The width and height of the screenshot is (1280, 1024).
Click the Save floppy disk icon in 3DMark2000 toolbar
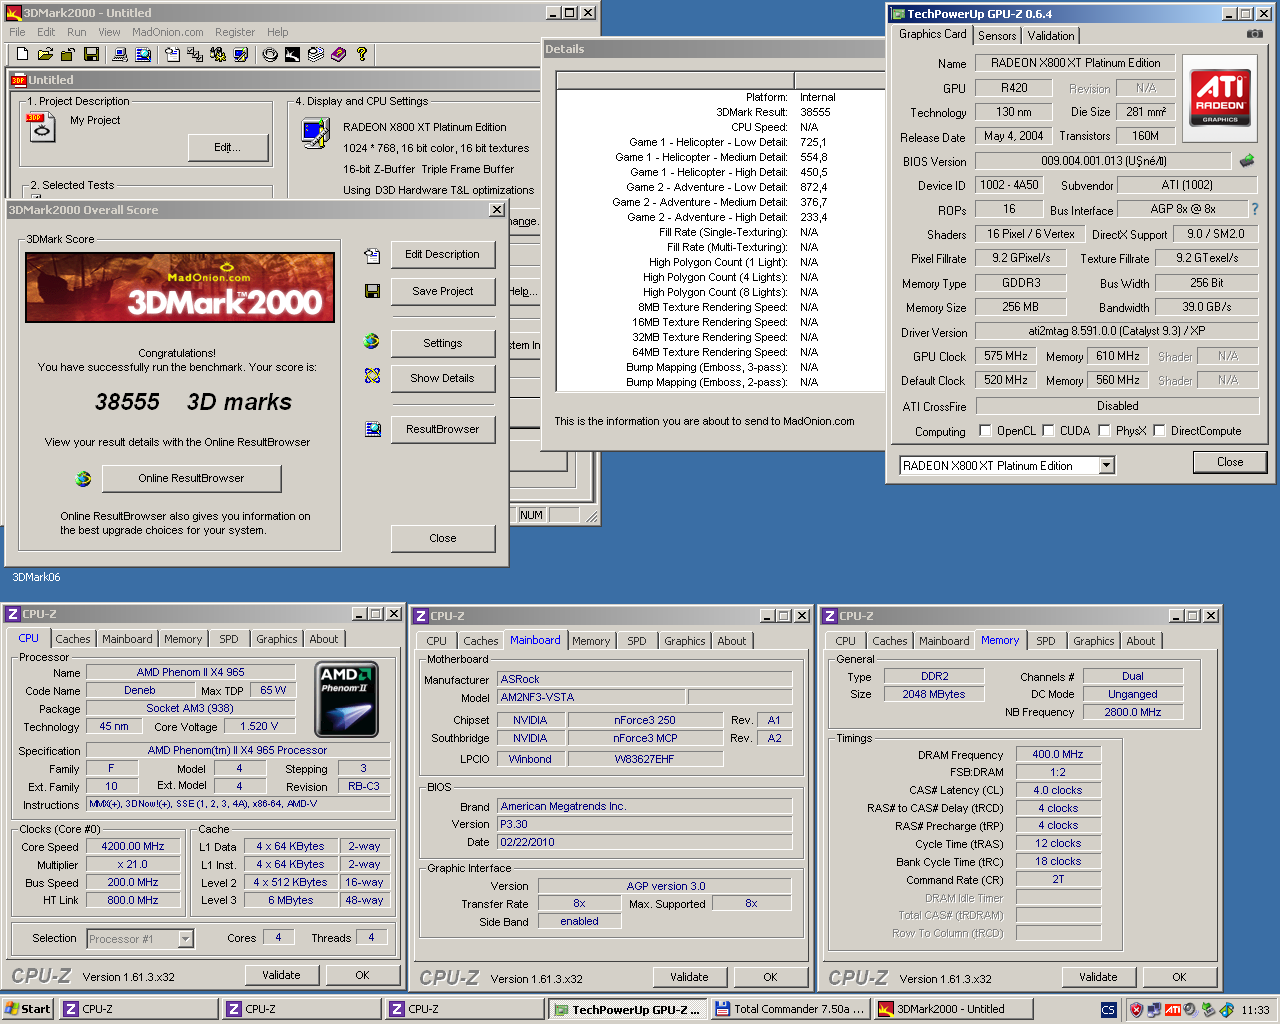pos(91,54)
